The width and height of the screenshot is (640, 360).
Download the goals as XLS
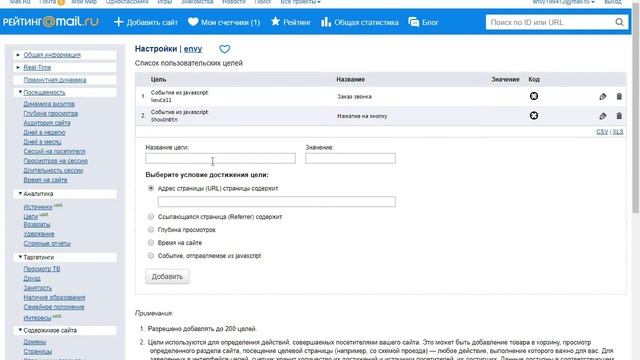coord(618,132)
